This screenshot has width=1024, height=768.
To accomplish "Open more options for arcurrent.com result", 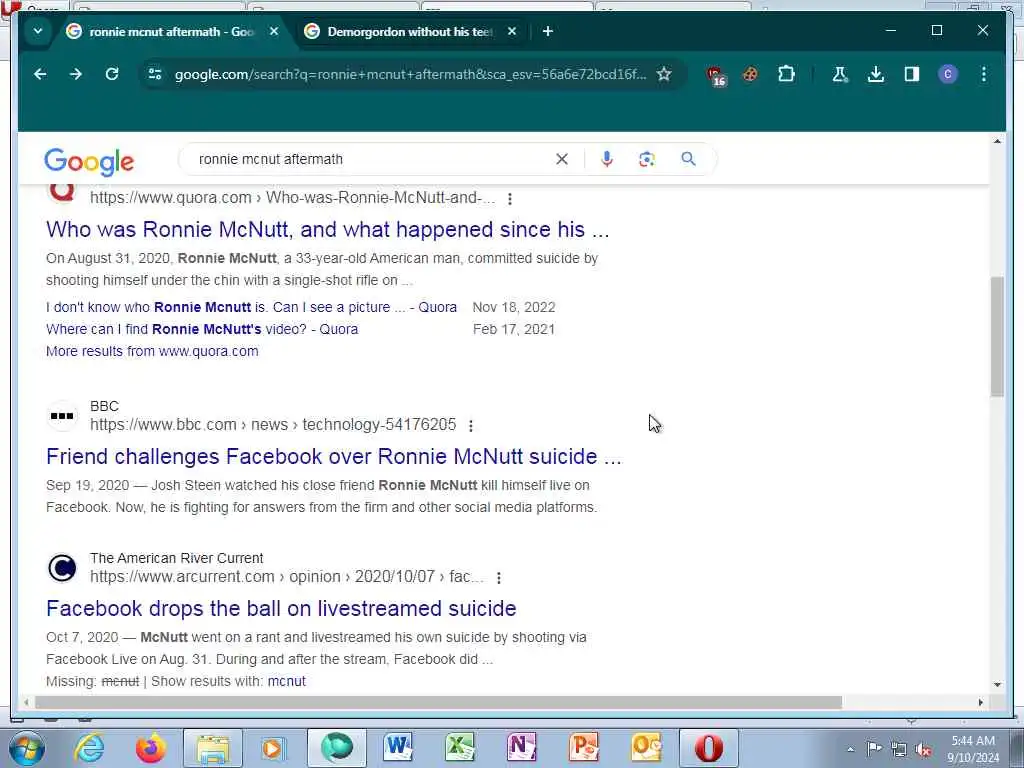I will tap(499, 578).
